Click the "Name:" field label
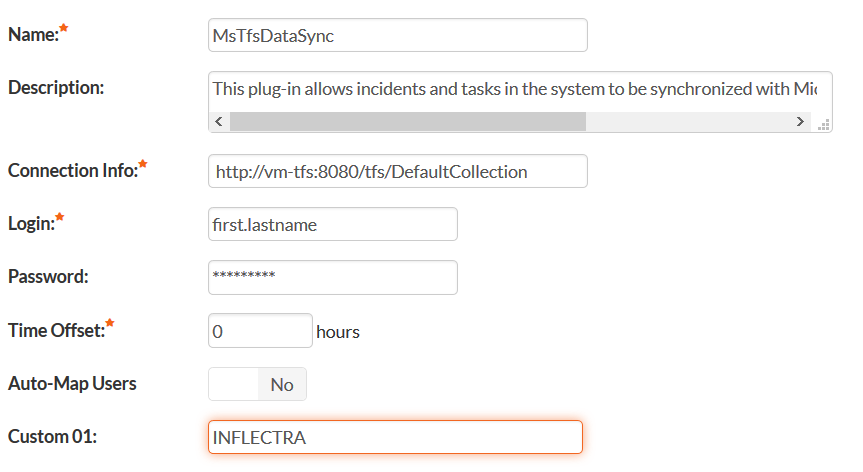The width and height of the screenshot is (863, 472). pyautogui.click(x=33, y=35)
